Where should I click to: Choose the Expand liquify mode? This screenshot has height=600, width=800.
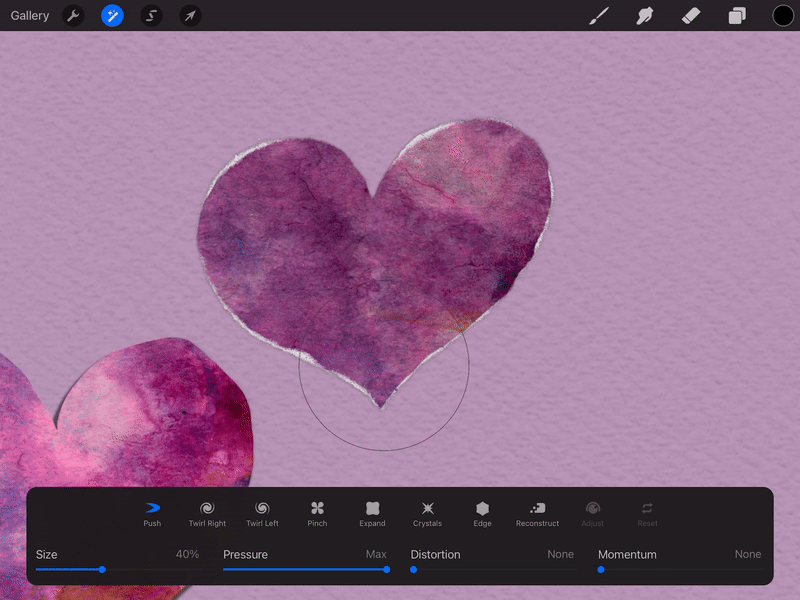point(372,514)
